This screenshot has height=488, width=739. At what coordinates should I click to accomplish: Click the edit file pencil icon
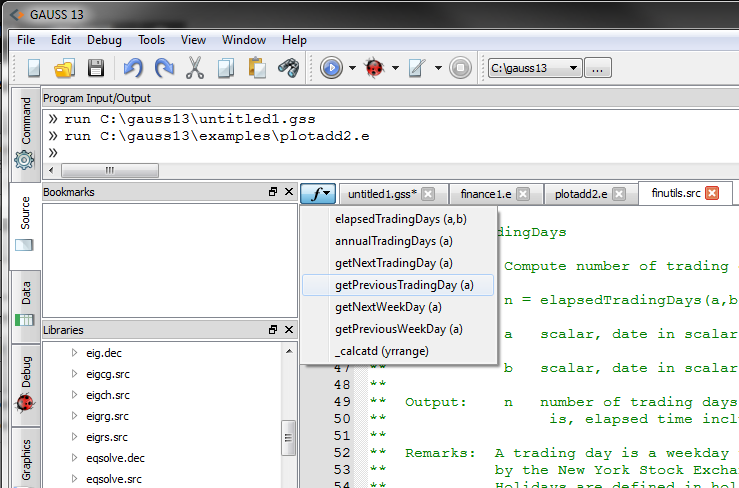418,68
